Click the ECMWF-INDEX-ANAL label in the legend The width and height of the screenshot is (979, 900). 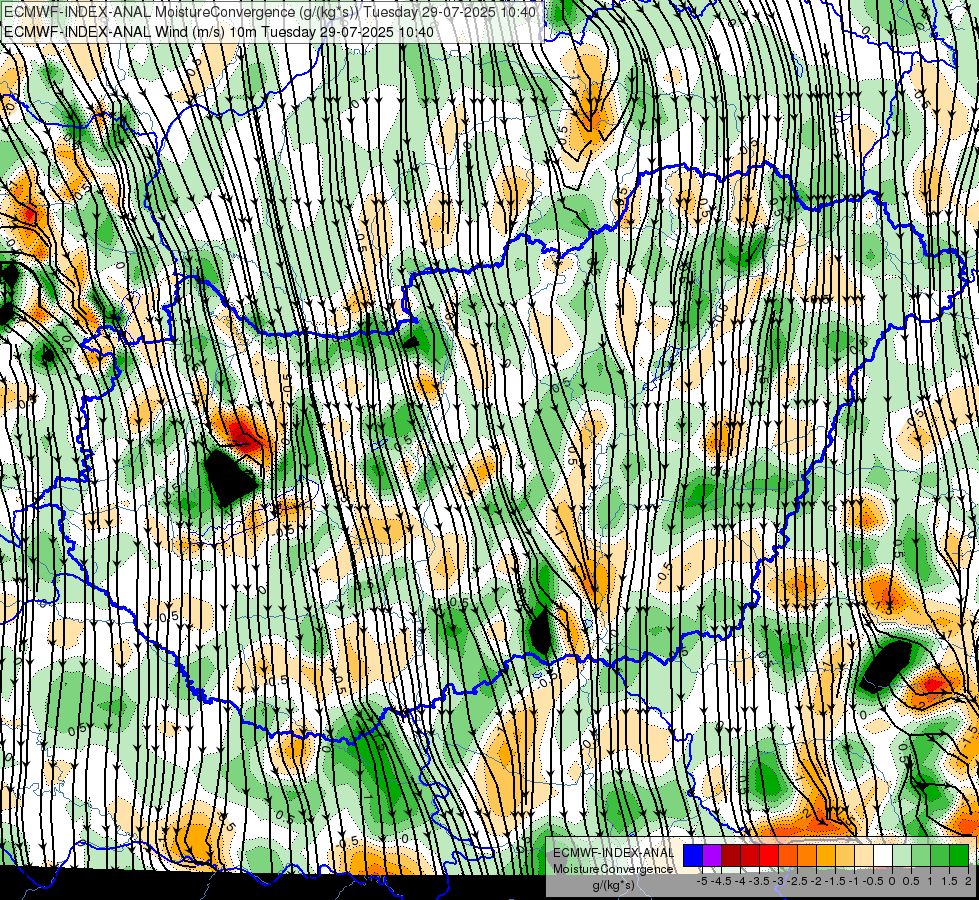[613, 853]
